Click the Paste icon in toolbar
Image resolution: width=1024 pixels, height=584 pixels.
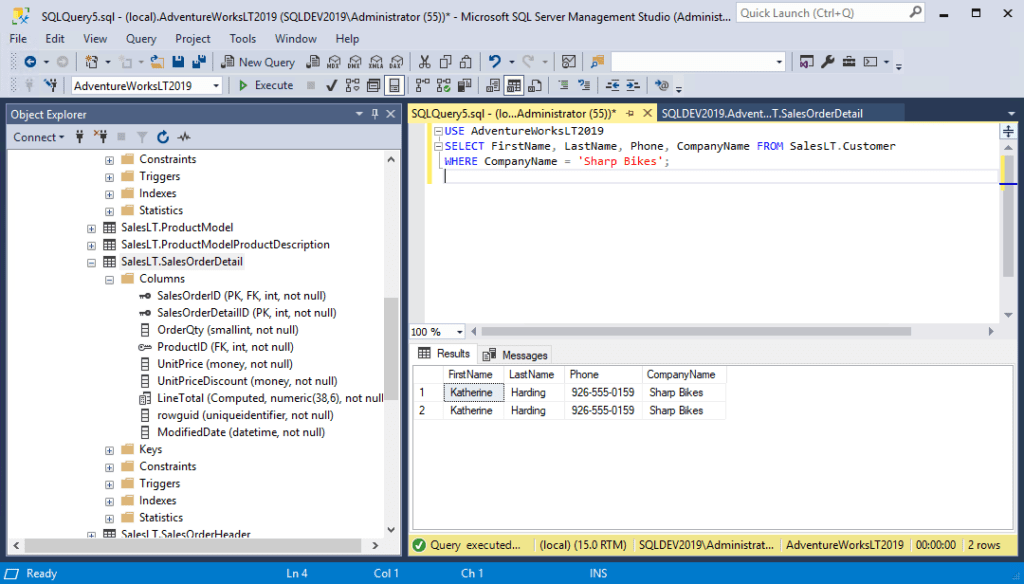(x=466, y=62)
